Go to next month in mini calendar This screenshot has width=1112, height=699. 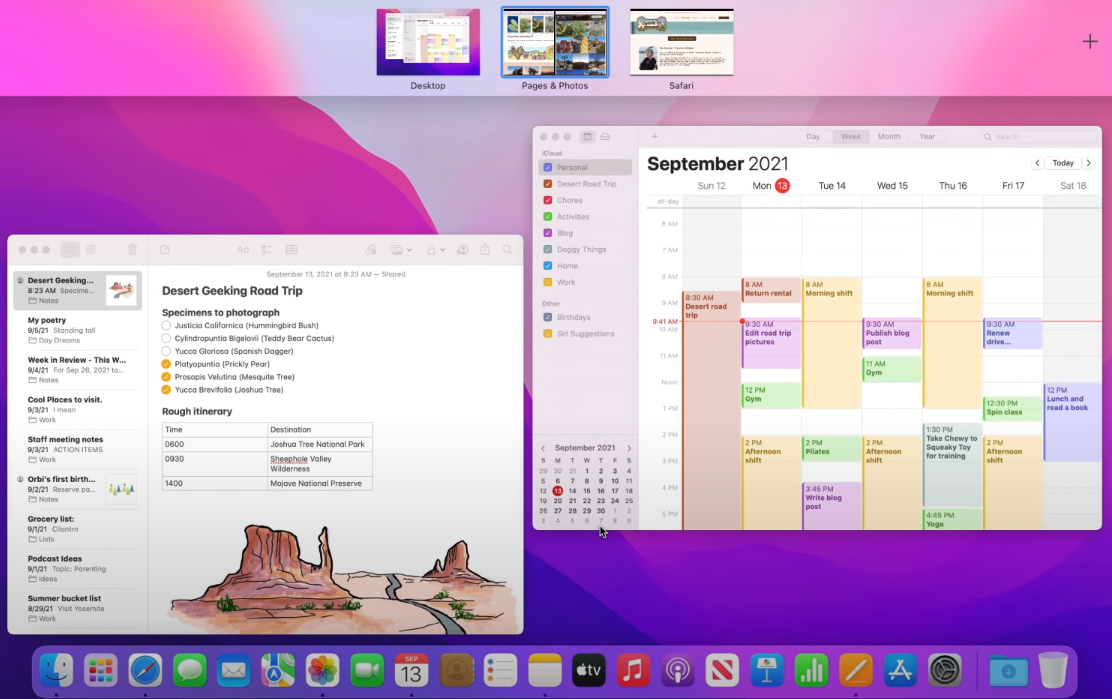coord(629,448)
